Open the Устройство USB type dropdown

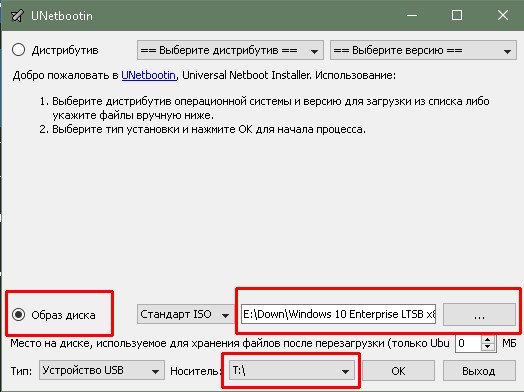pyautogui.click(x=102, y=370)
